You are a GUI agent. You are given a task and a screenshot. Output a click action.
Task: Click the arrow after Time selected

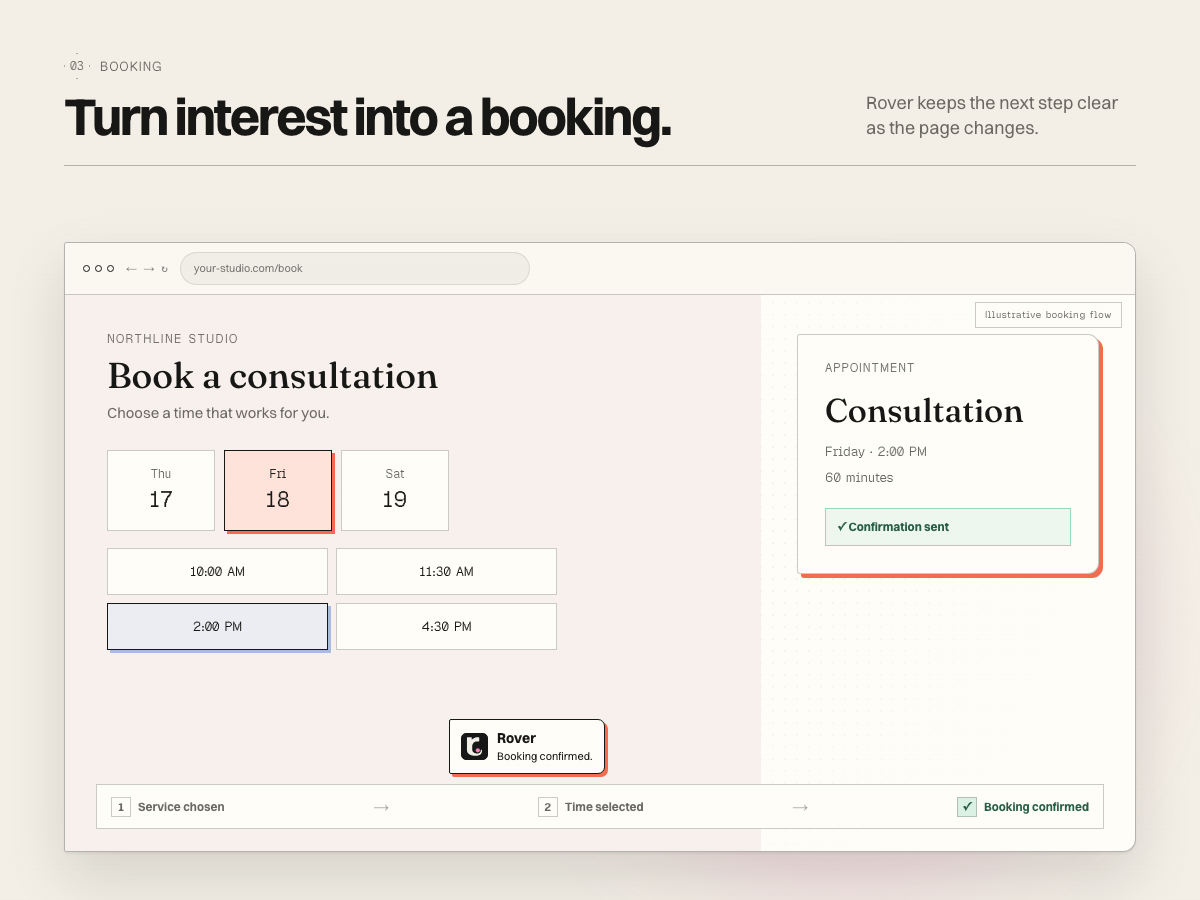click(x=800, y=807)
